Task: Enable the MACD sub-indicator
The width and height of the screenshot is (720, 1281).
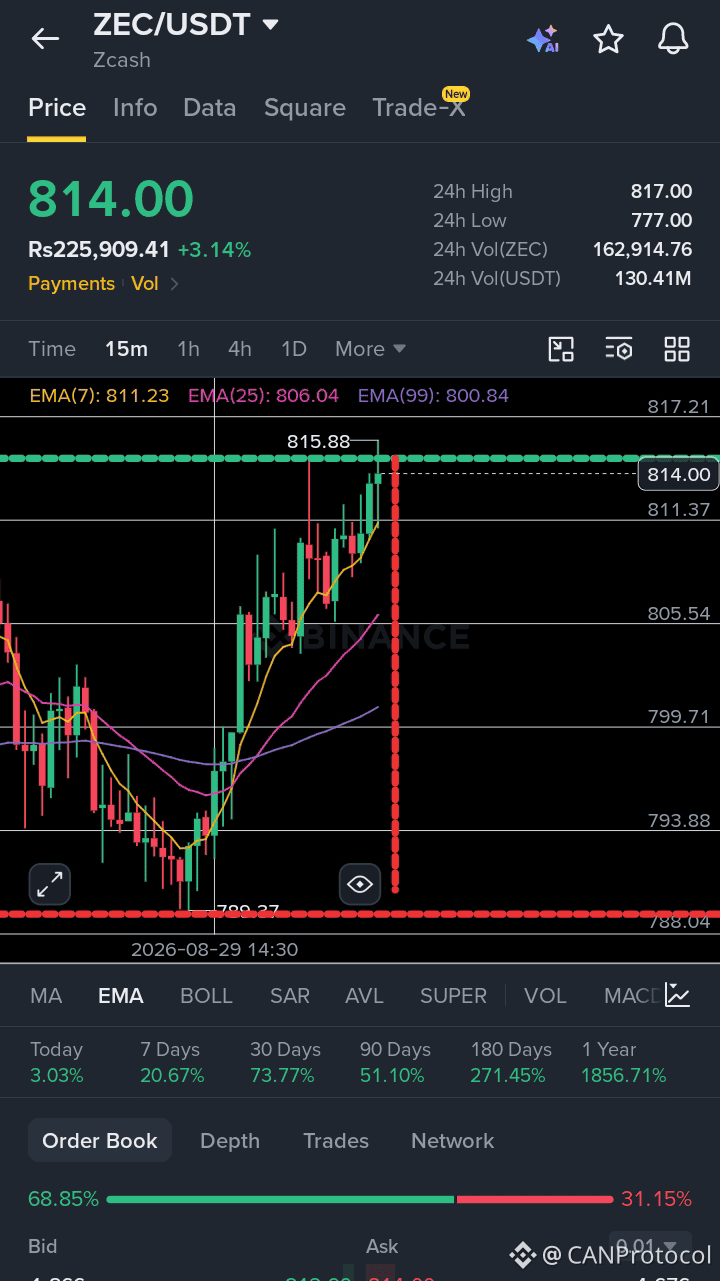Action: pyautogui.click(x=633, y=996)
